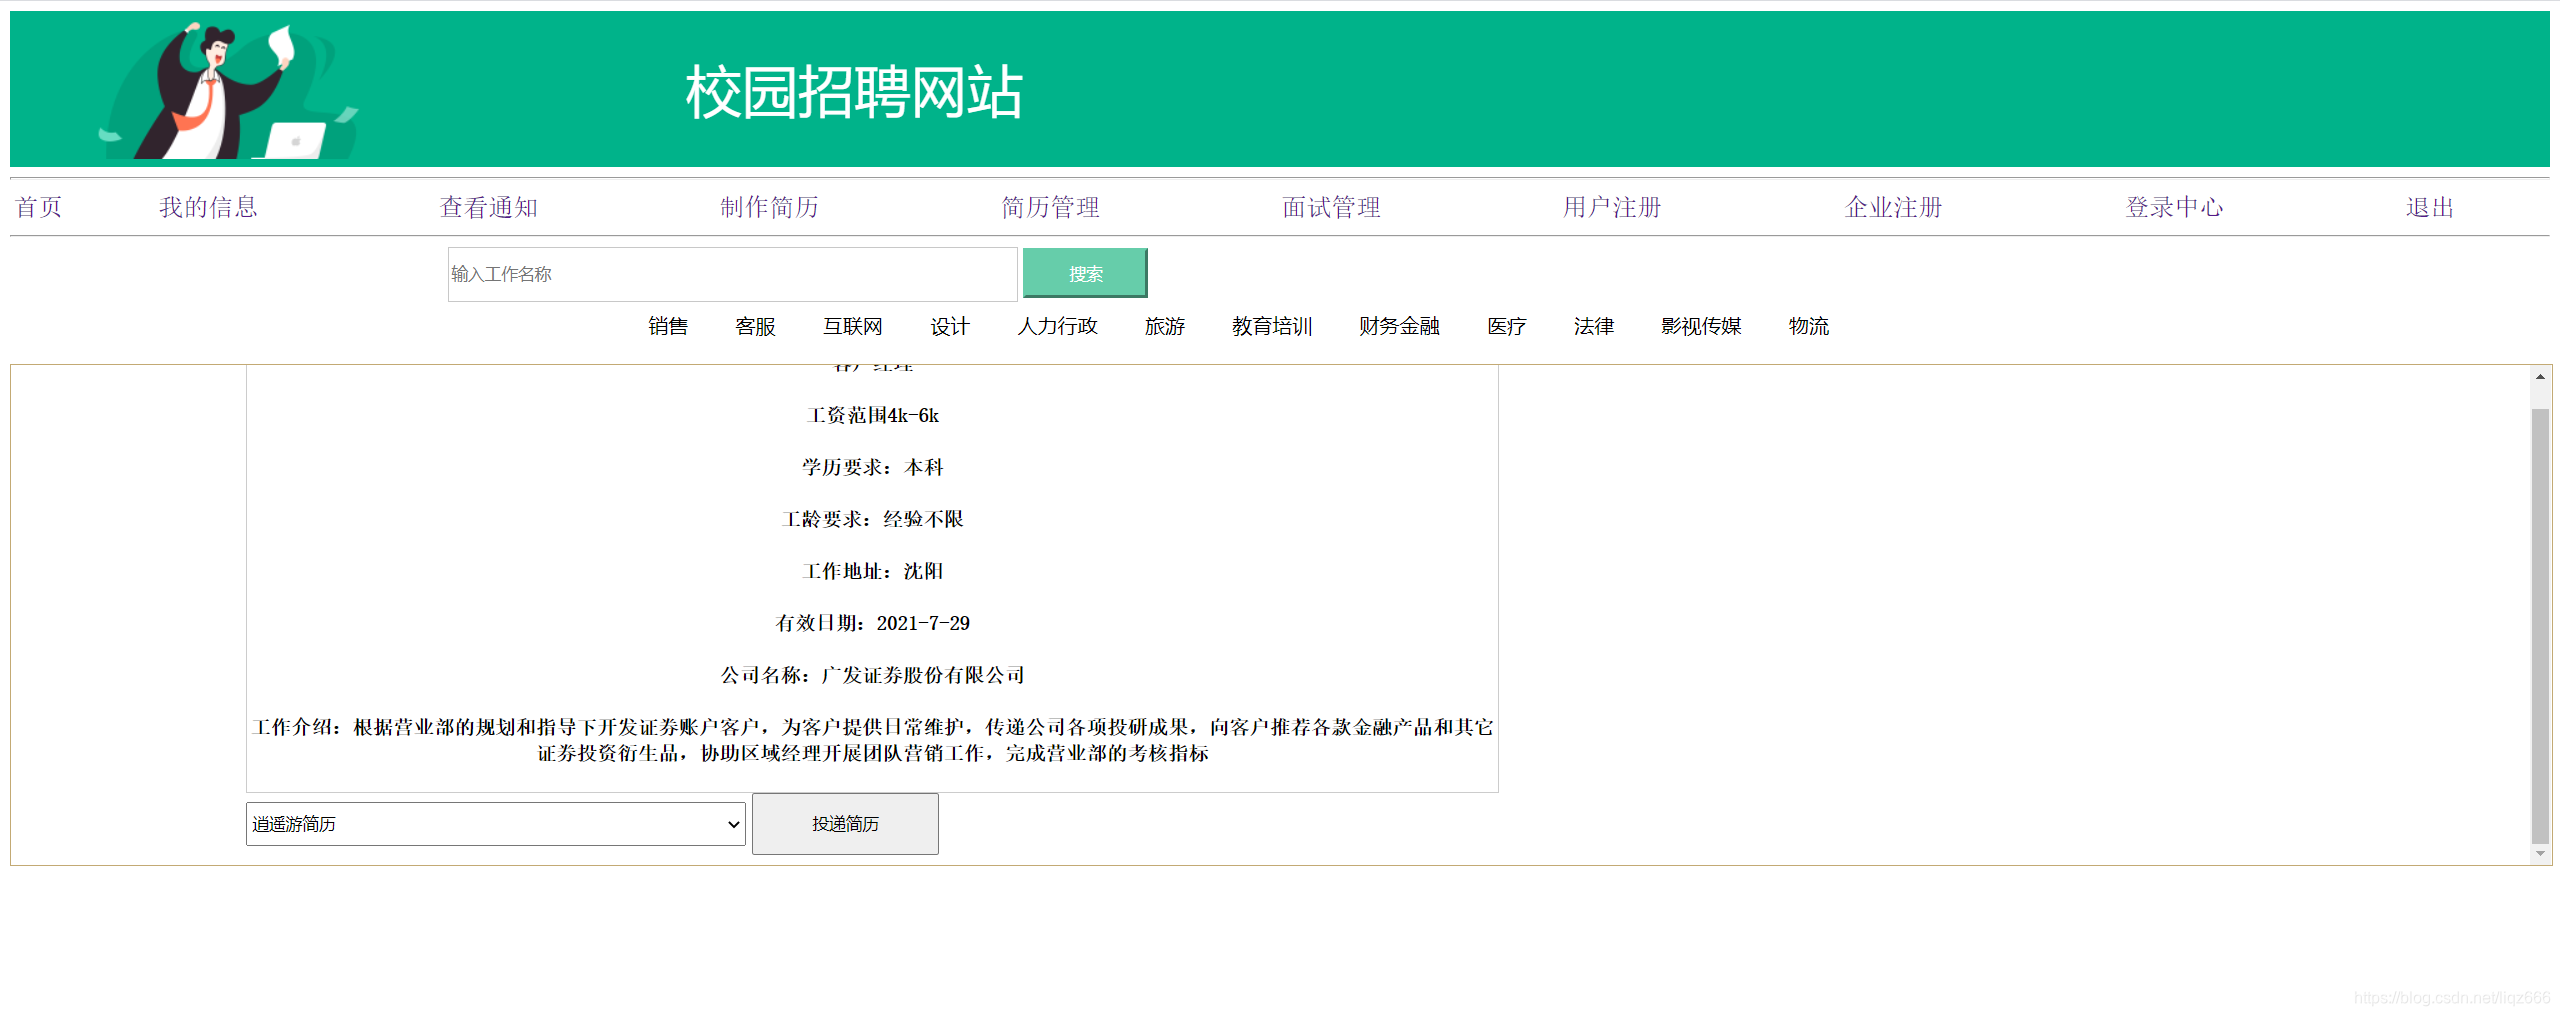2560x1016 pixels.
Task: Choose the 设计 job category
Action: pyautogui.click(x=950, y=326)
